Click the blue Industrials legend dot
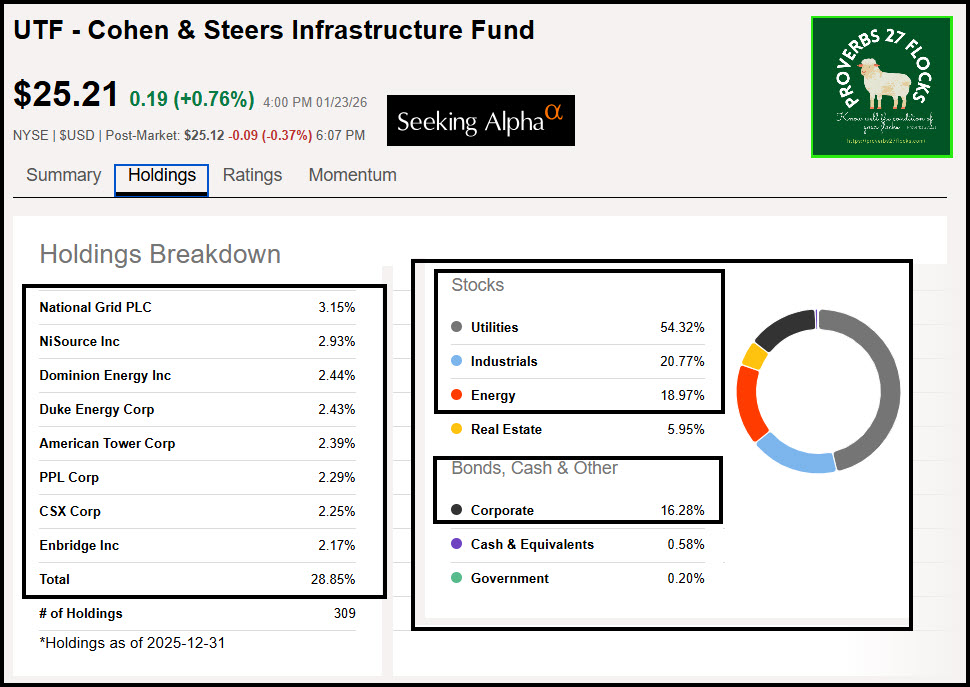 coord(456,361)
